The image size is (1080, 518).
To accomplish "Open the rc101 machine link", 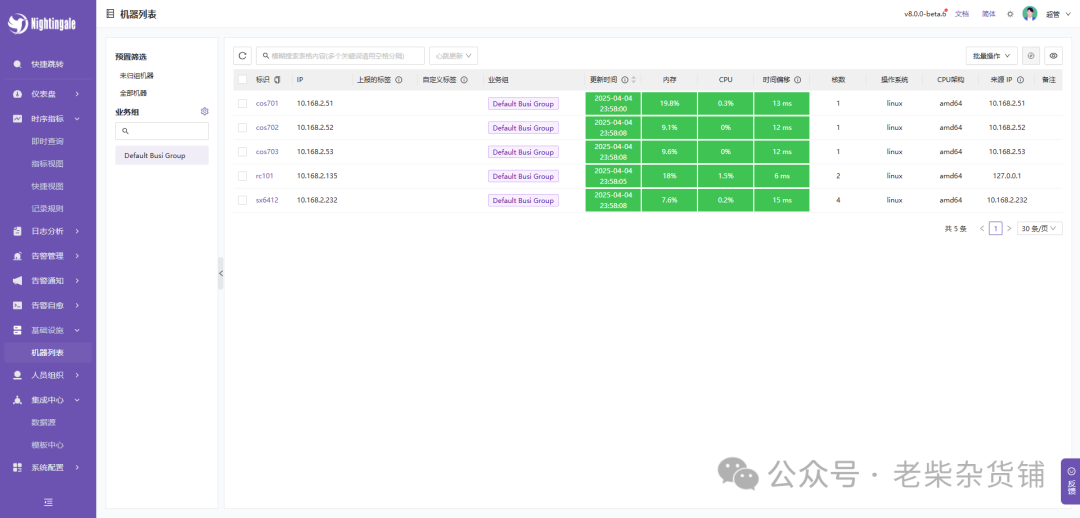I will pos(264,176).
